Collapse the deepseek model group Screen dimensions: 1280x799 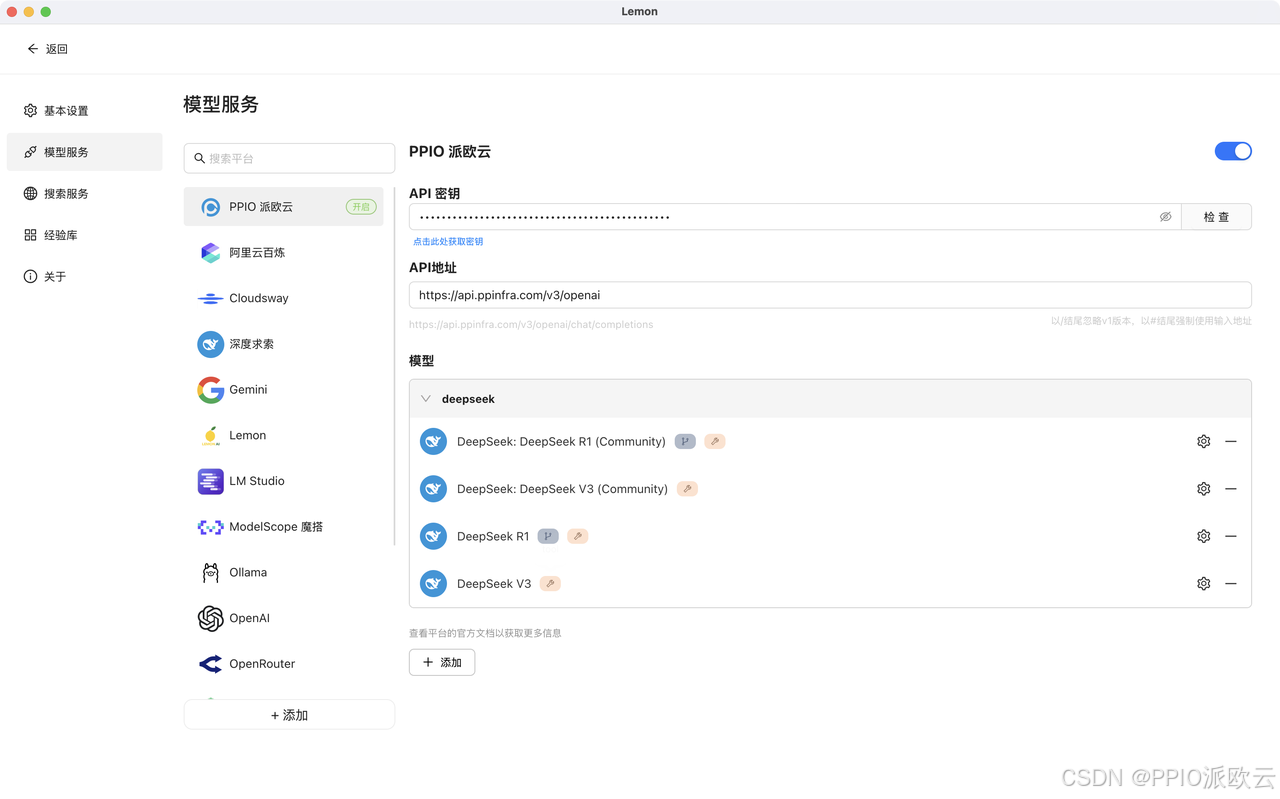(x=426, y=399)
